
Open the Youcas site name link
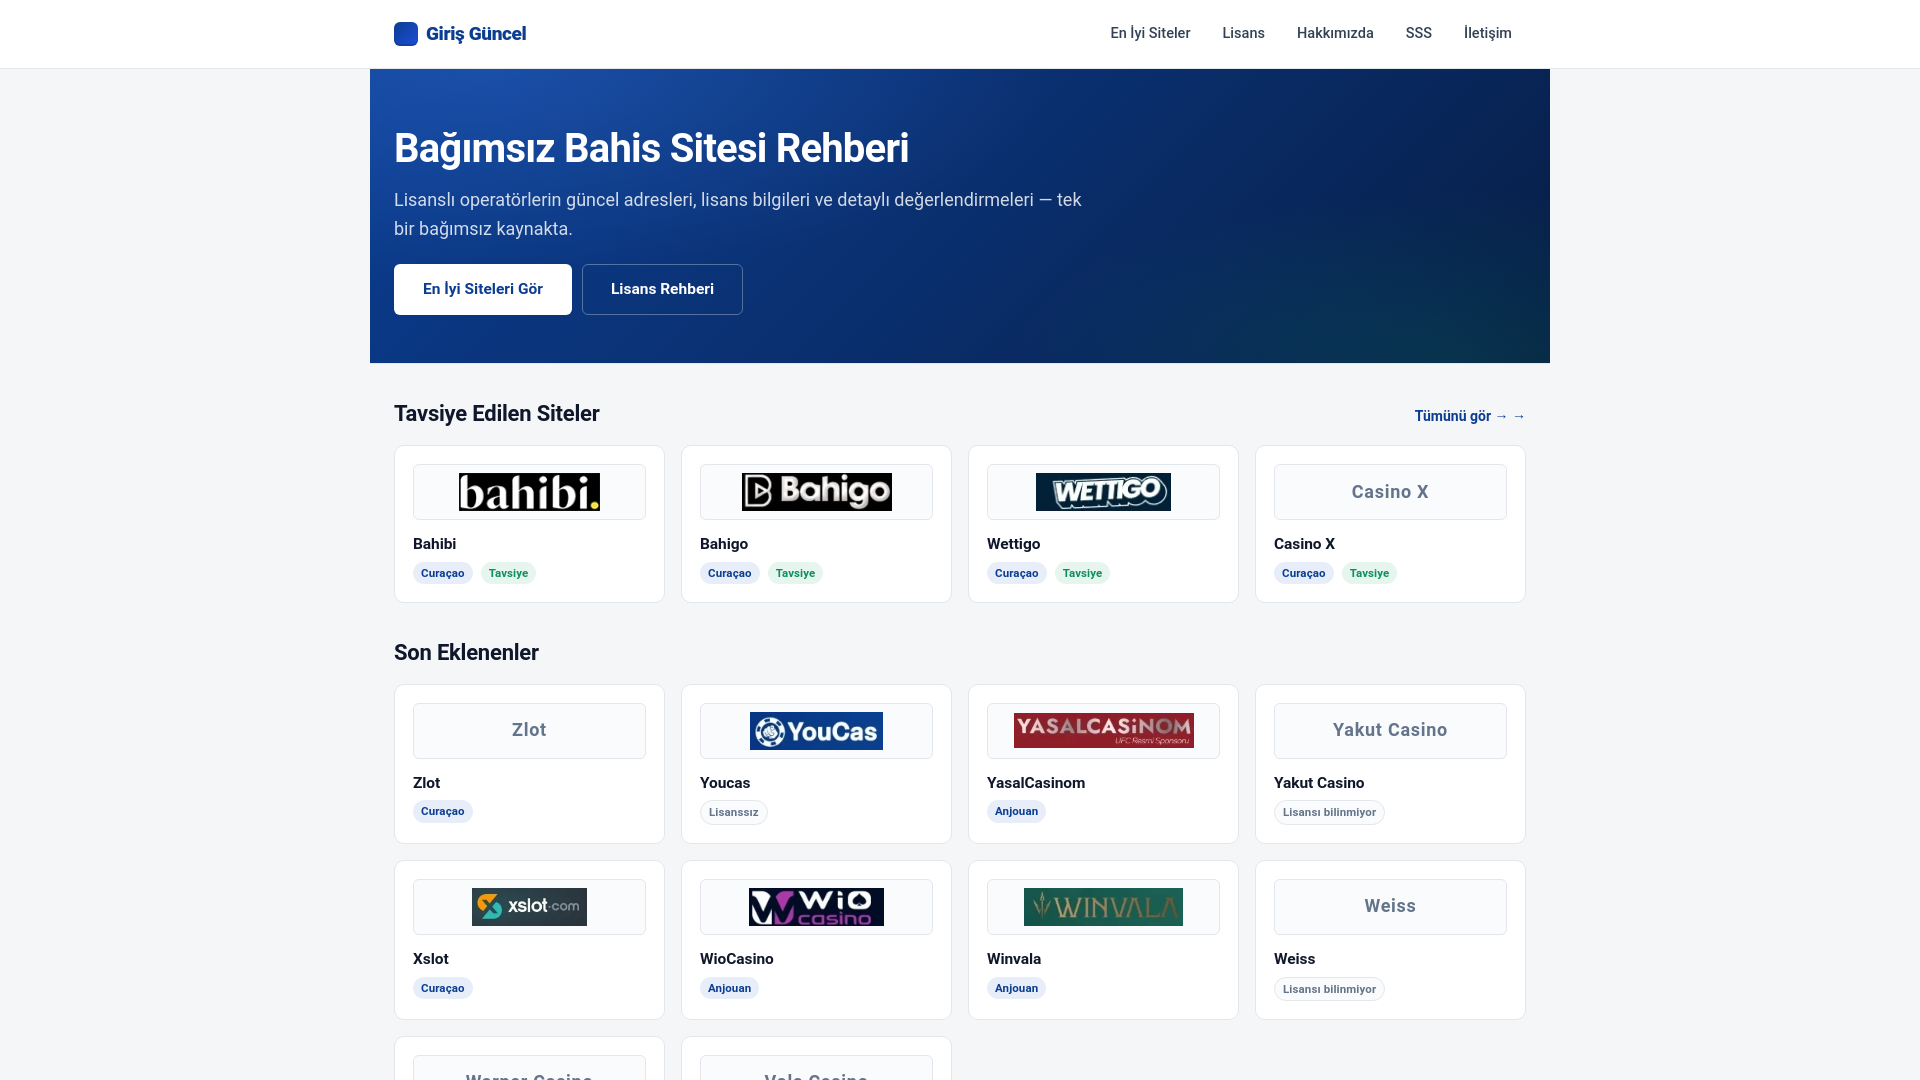tap(725, 783)
